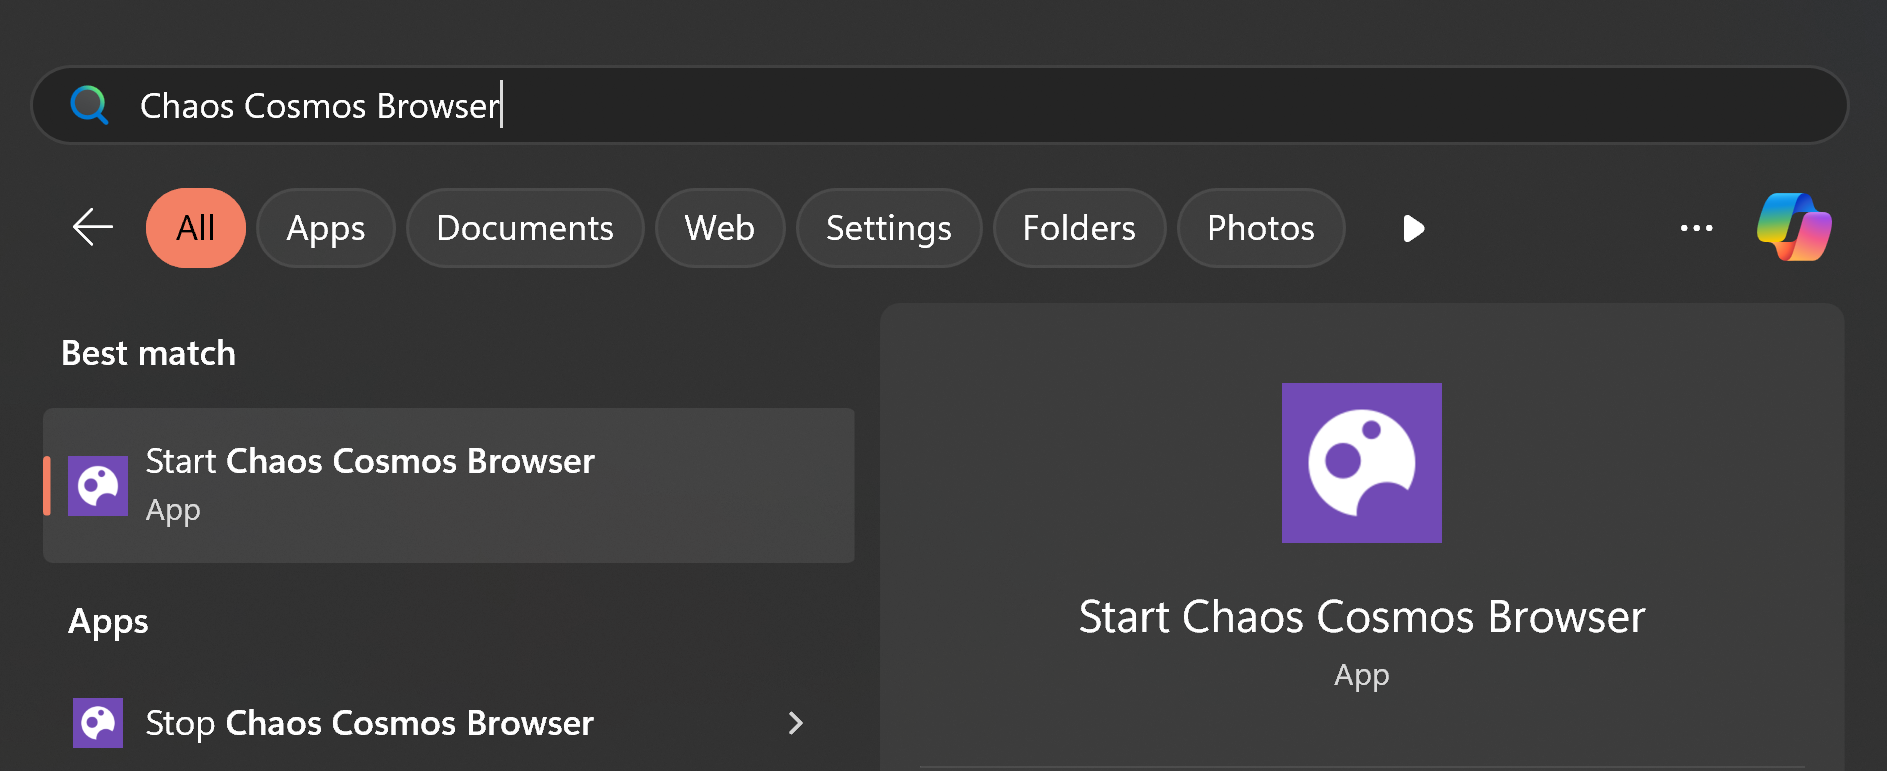1887x771 pixels.
Task: Switch to the Photos filter tab
Action: 1261,228
